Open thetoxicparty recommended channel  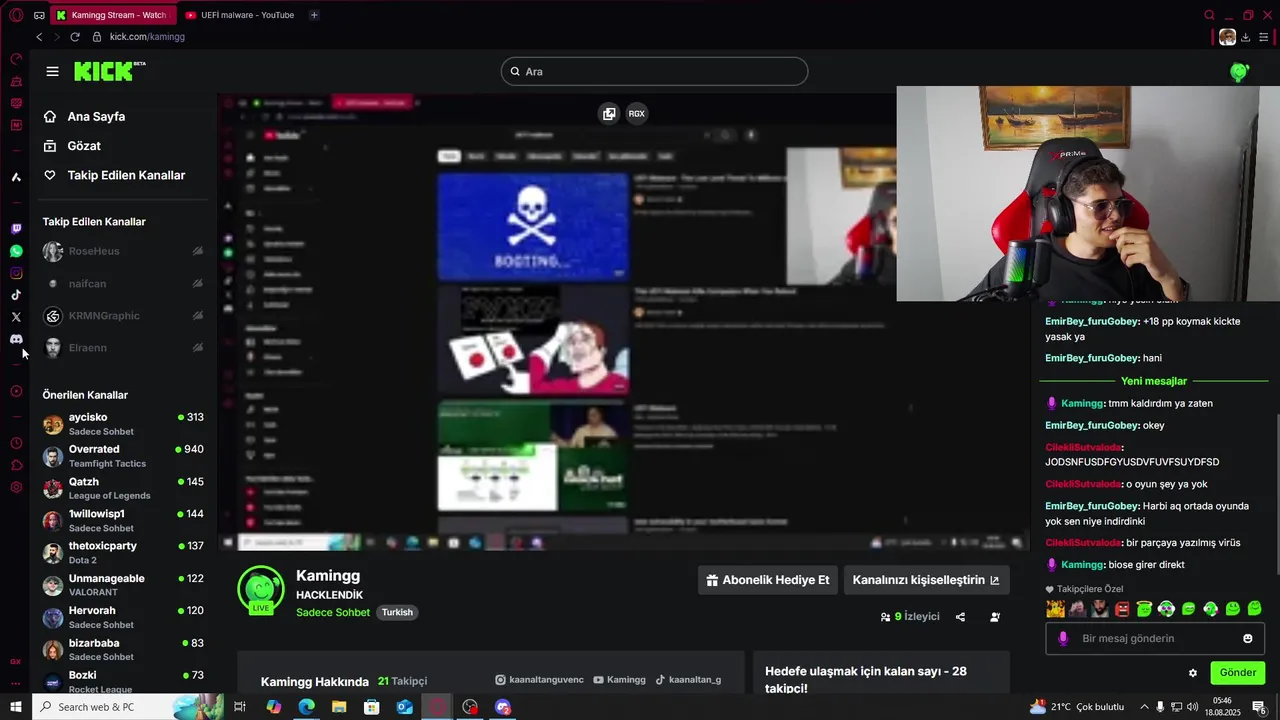pos(123,553)
